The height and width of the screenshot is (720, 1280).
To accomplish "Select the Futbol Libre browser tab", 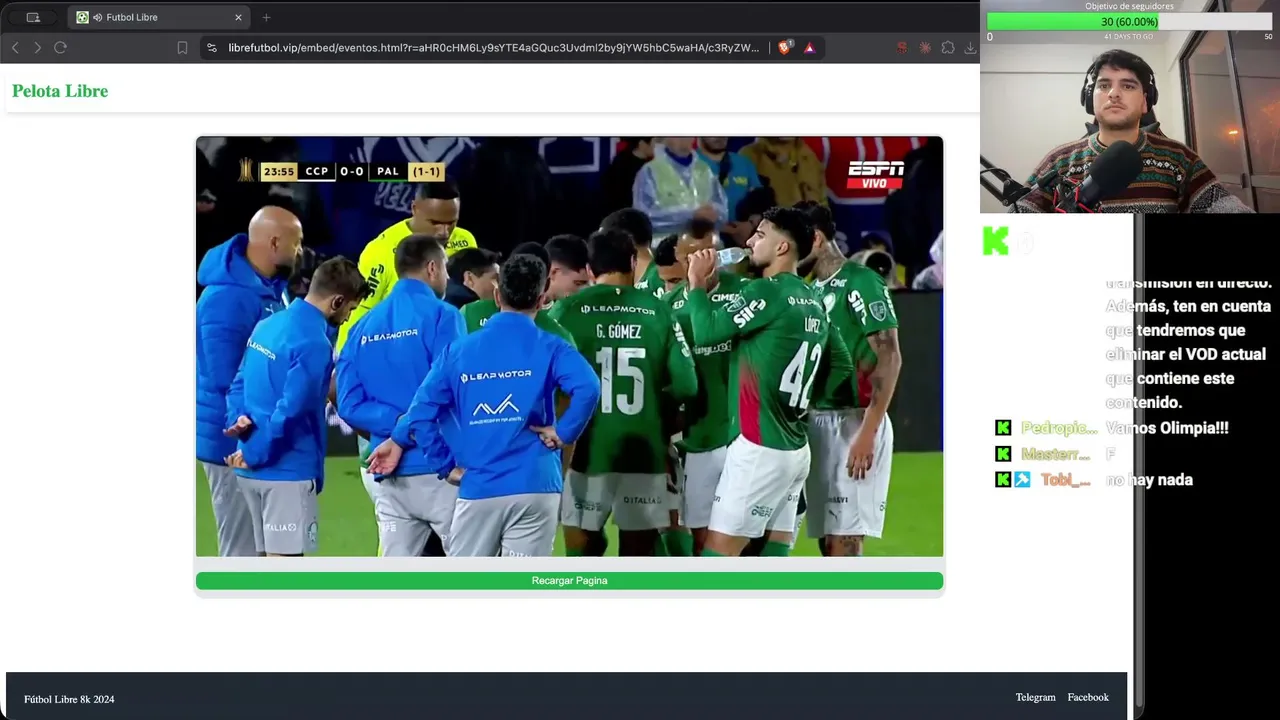I will coord(160,17).
